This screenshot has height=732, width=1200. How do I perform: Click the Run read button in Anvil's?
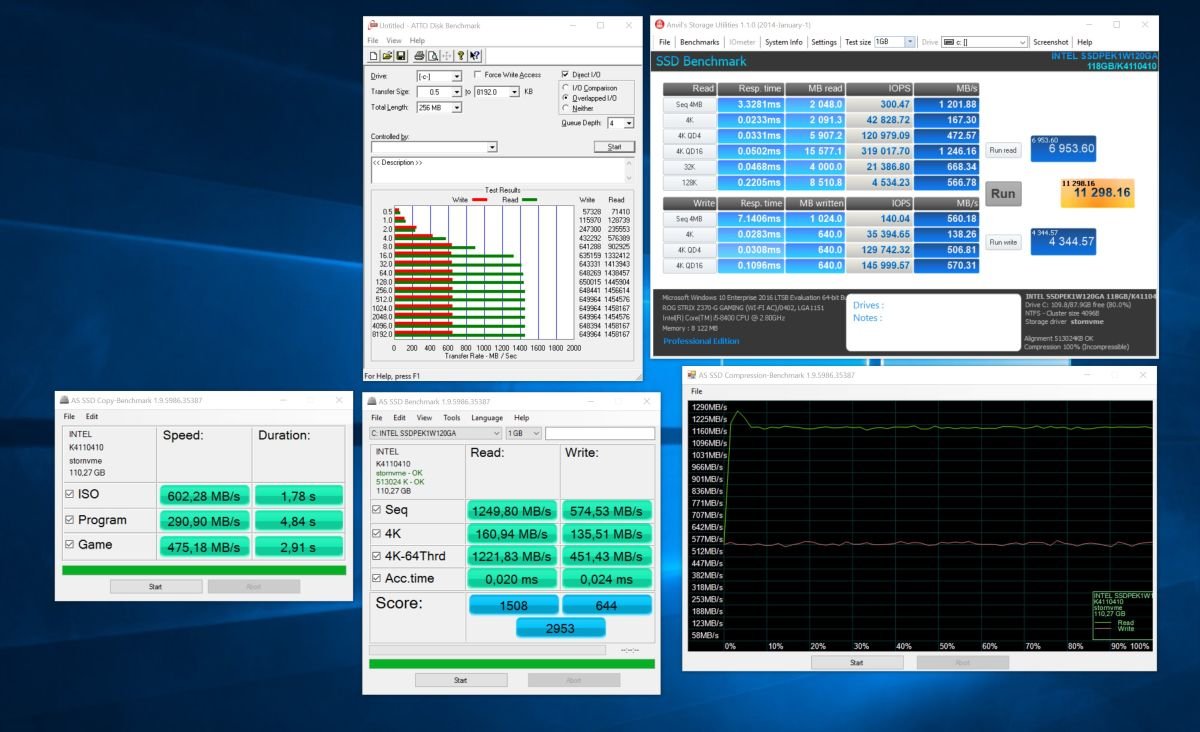coord(1003,150)
